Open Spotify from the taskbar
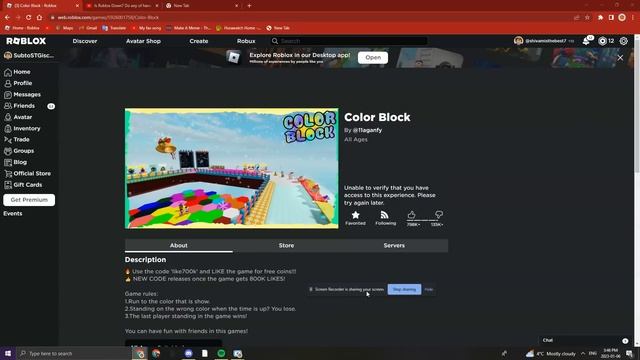The image size is (640, 360). [221, 353]
